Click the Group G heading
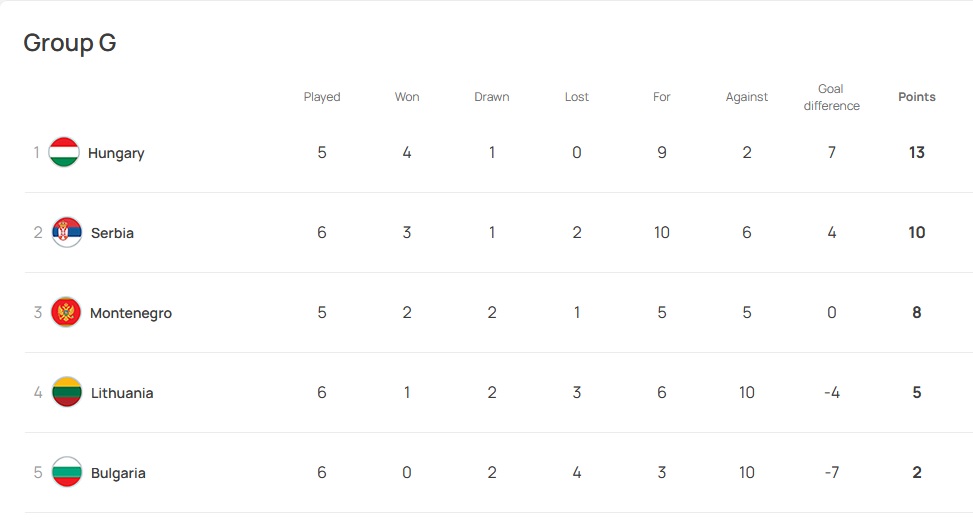Screen dimensions: 973x528 pyautogui.click(x=70, y=43)
